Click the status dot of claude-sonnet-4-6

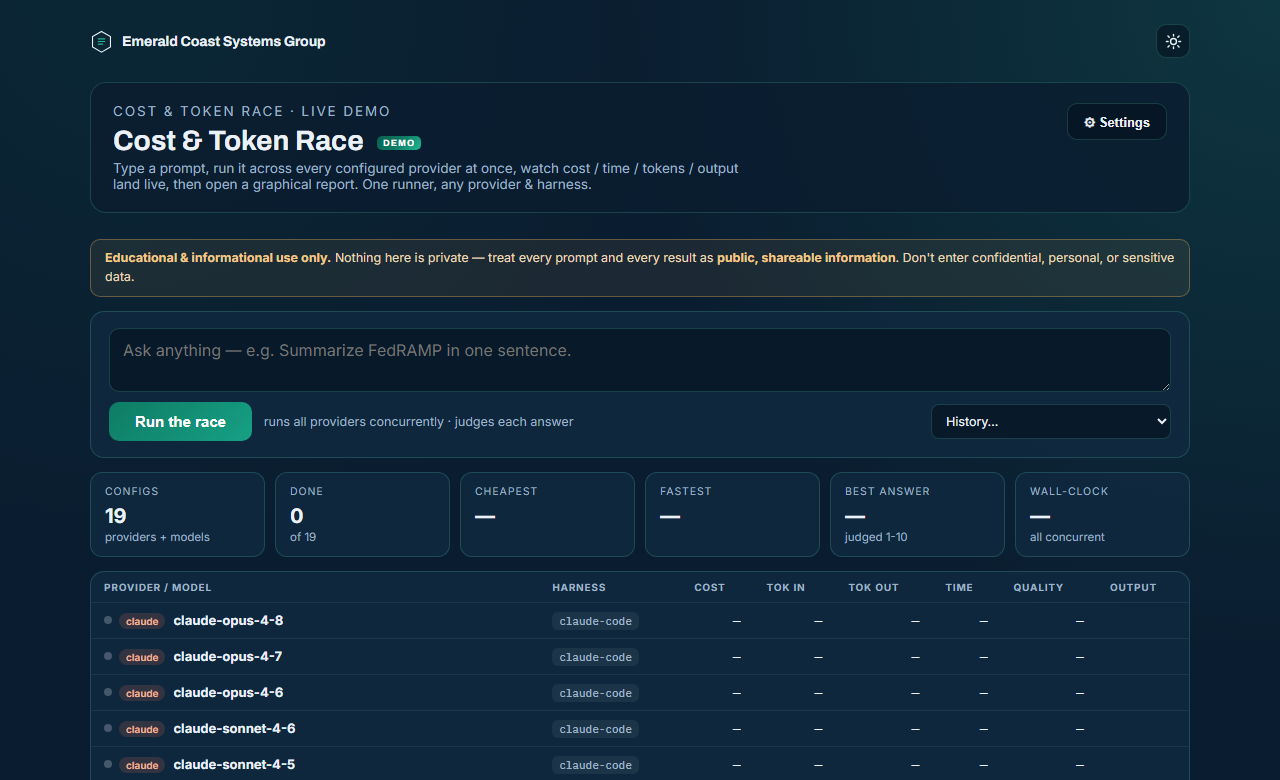(108, 728)
